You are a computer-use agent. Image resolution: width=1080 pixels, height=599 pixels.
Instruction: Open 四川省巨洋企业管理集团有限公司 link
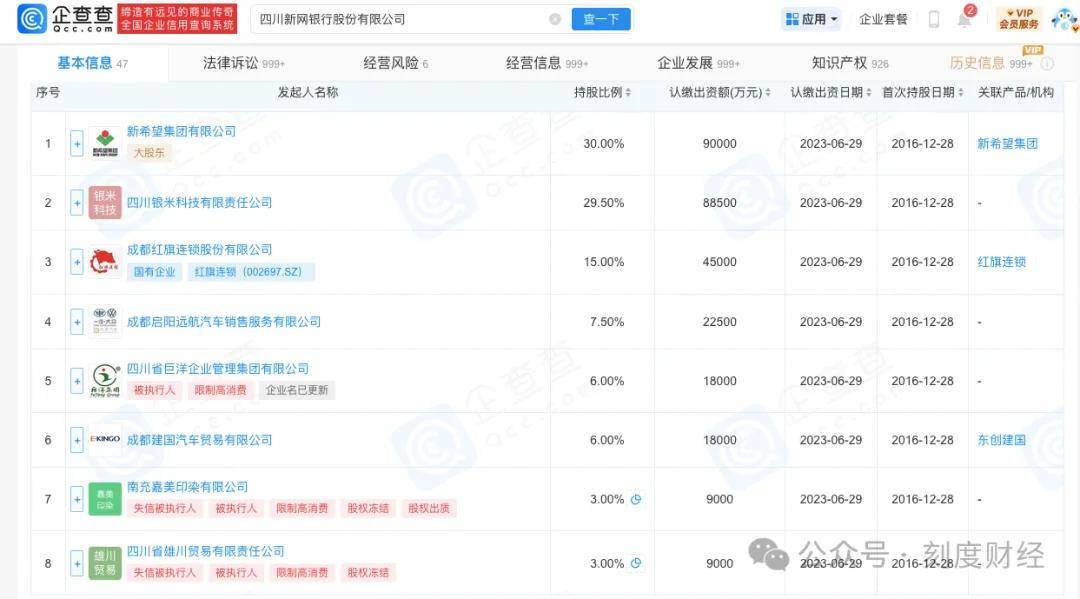[x=218, y=368]
